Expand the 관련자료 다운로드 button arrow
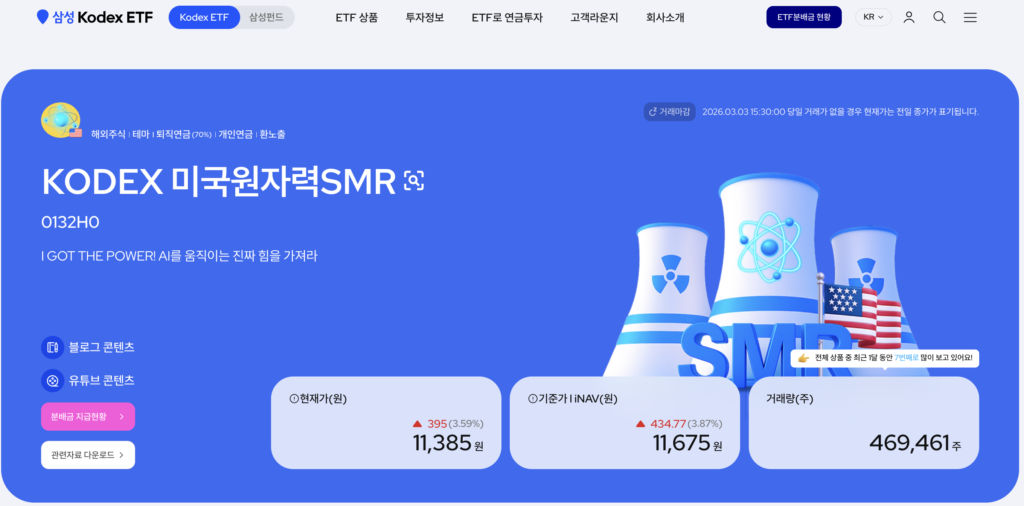The width and height of the screenshot is (1024, 506). tap(121, 454)
